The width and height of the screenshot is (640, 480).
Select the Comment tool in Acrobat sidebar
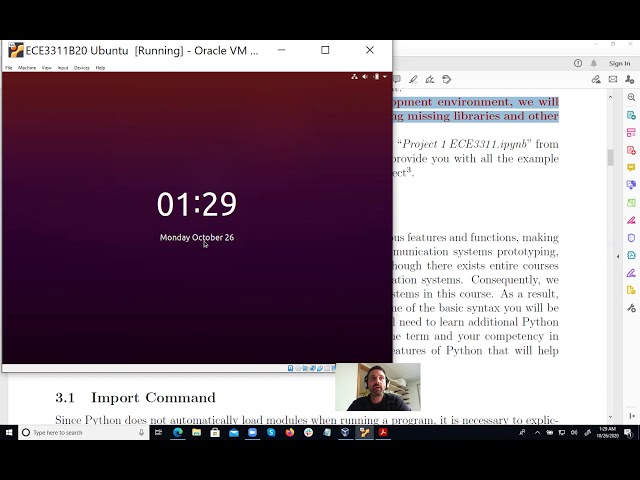pyautogui.click(x=631, y=167)
